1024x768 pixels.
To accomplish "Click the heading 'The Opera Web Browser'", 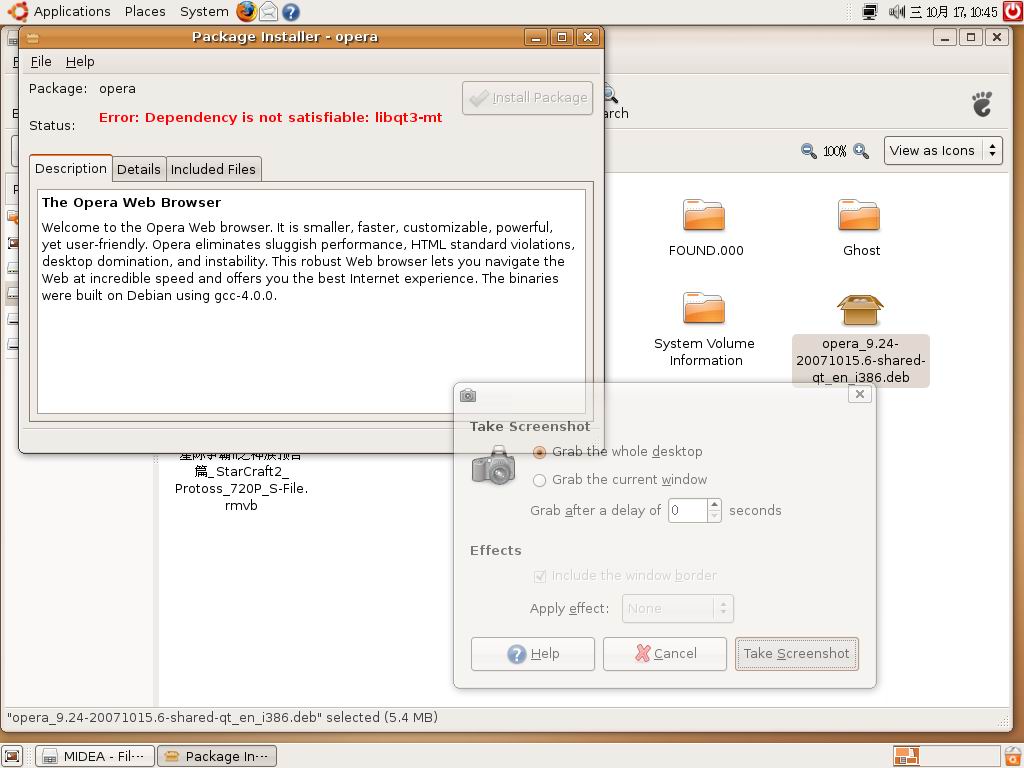I will 131,202.
